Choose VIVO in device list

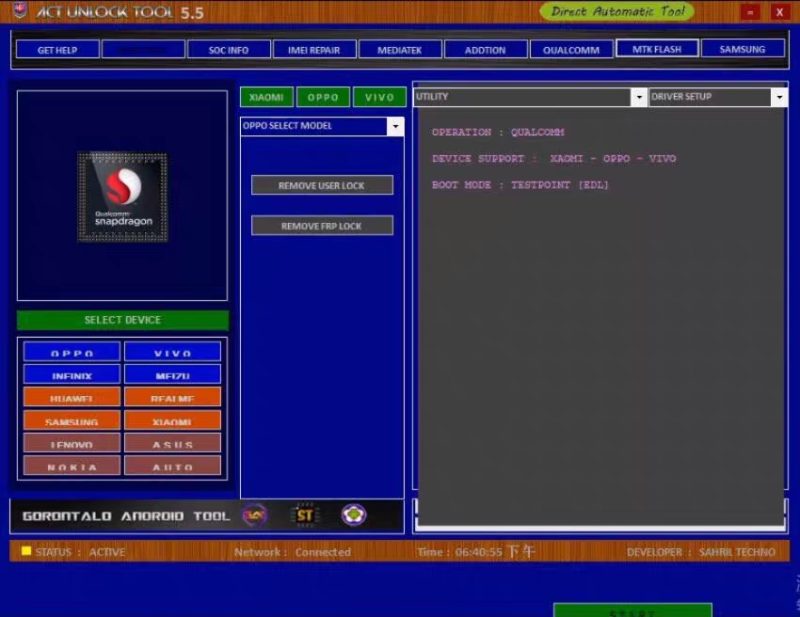point(172,352)
